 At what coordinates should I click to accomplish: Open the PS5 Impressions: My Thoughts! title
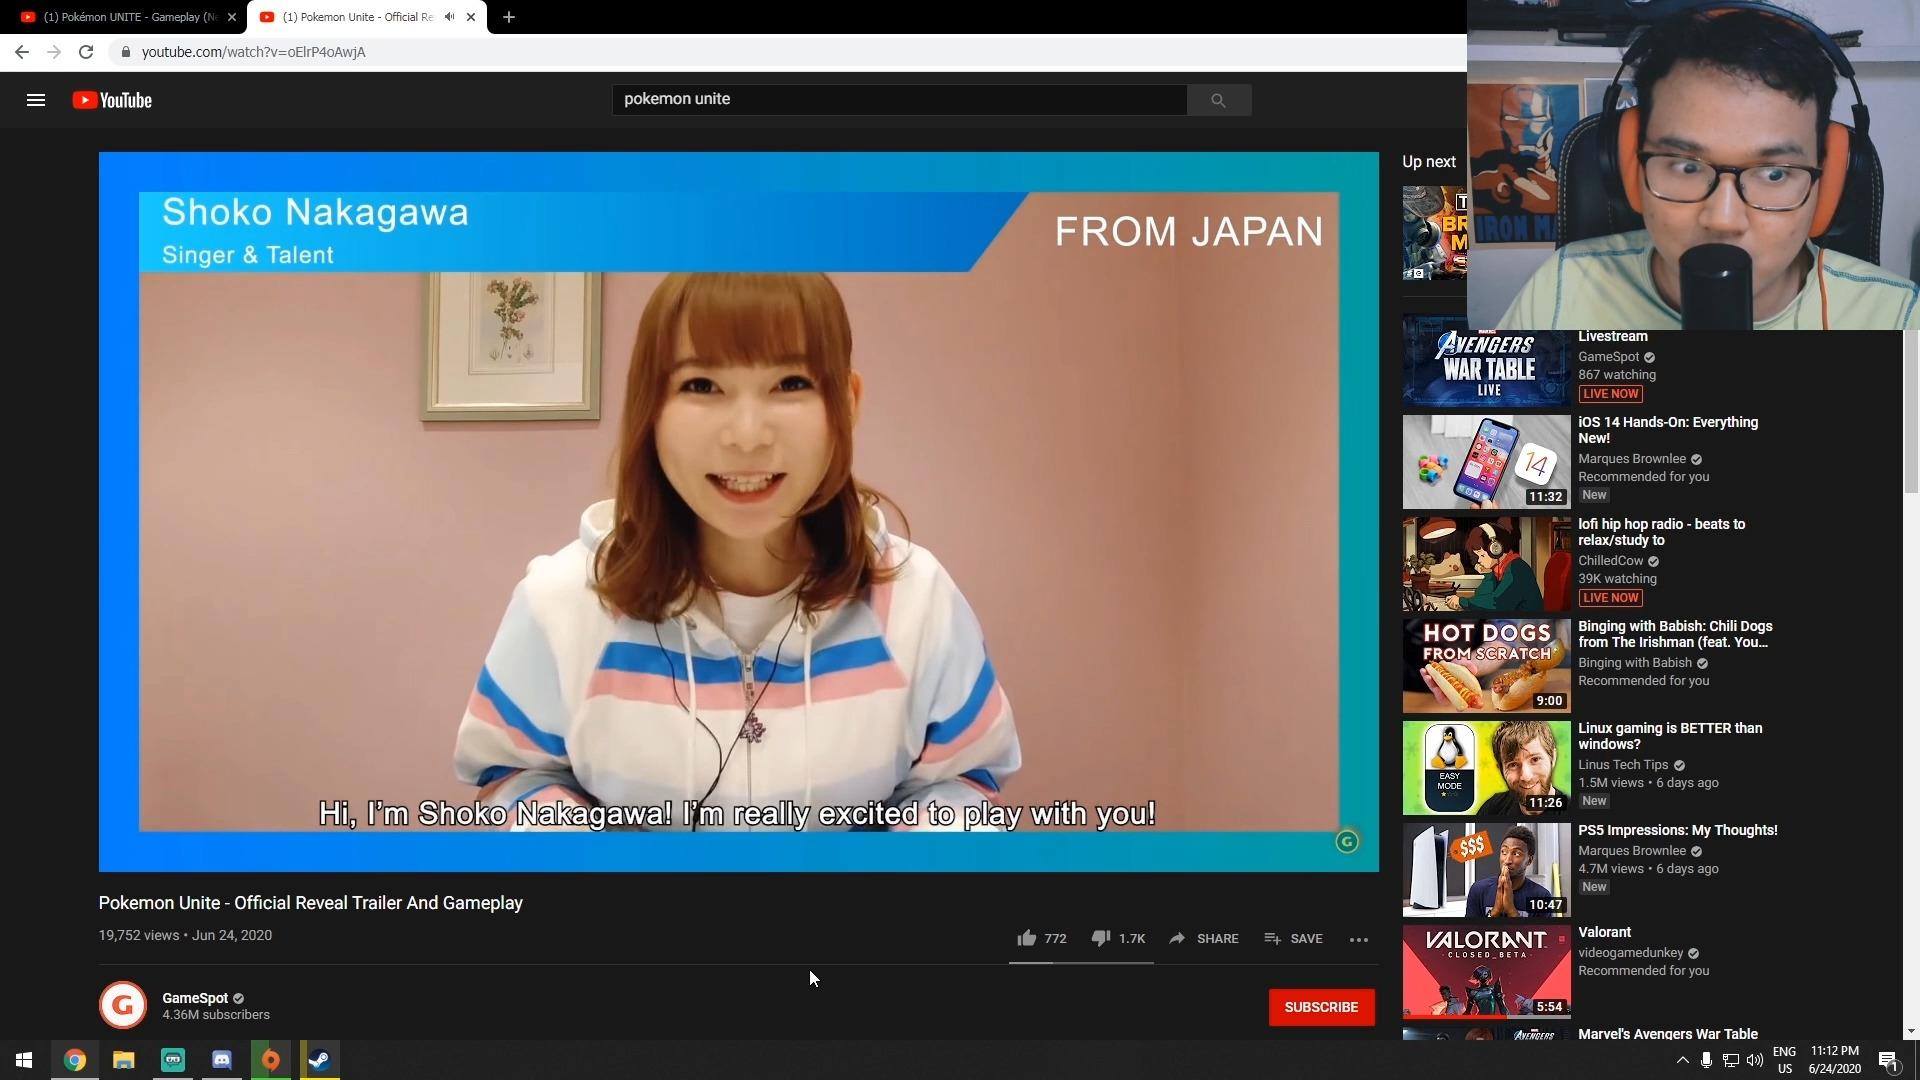[1678, 830]
